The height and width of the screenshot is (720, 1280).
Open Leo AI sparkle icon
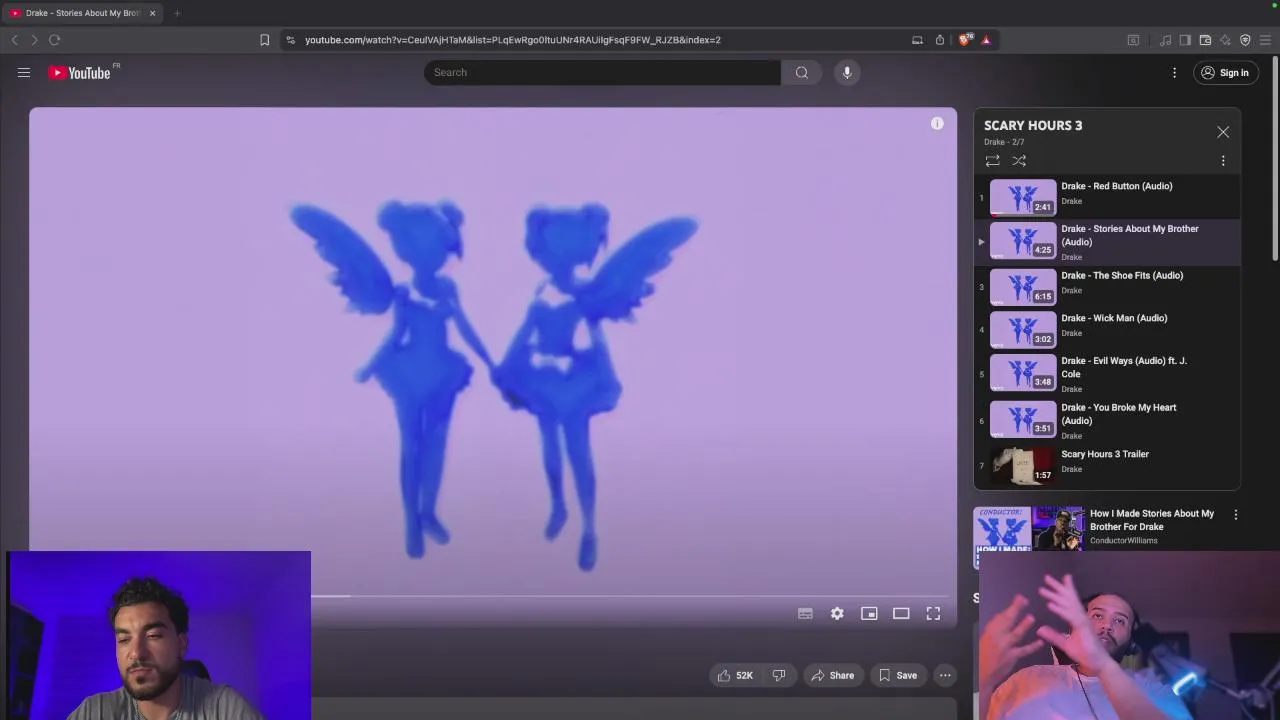coord(1225,40)
